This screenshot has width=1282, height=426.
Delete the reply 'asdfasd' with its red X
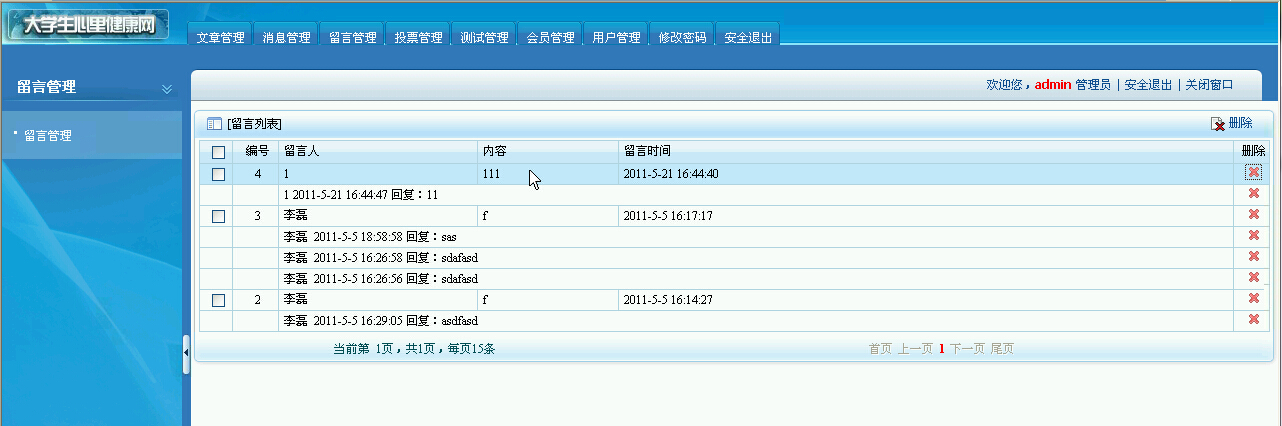[1253, 319]
